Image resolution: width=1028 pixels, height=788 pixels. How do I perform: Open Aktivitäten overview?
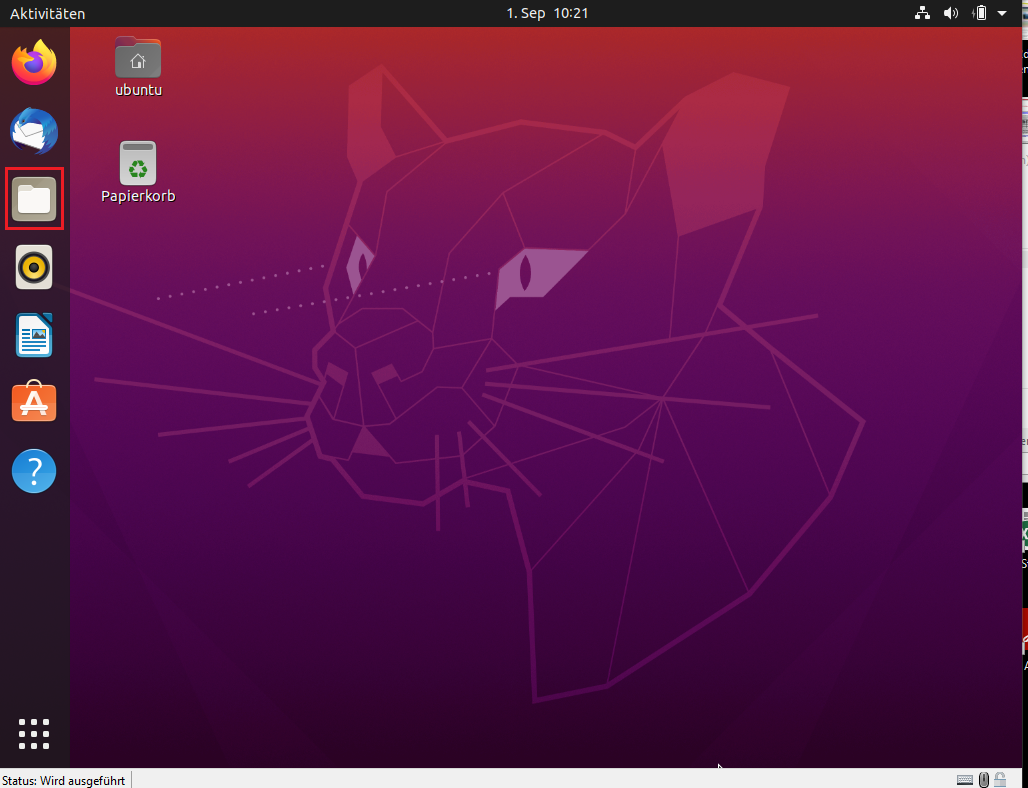47,13
